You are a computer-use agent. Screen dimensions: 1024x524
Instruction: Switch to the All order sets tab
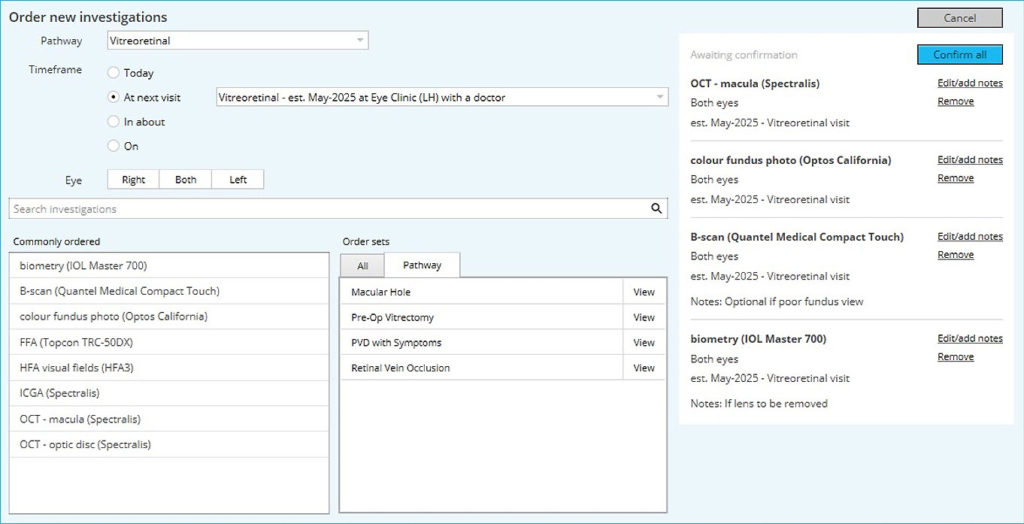(x=362, y=265)
